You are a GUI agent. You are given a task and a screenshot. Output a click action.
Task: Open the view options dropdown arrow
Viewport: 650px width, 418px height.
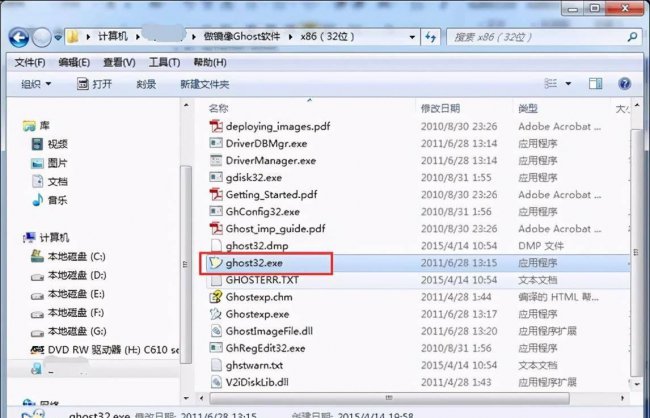pyautogui.click(x=568, y=84)
